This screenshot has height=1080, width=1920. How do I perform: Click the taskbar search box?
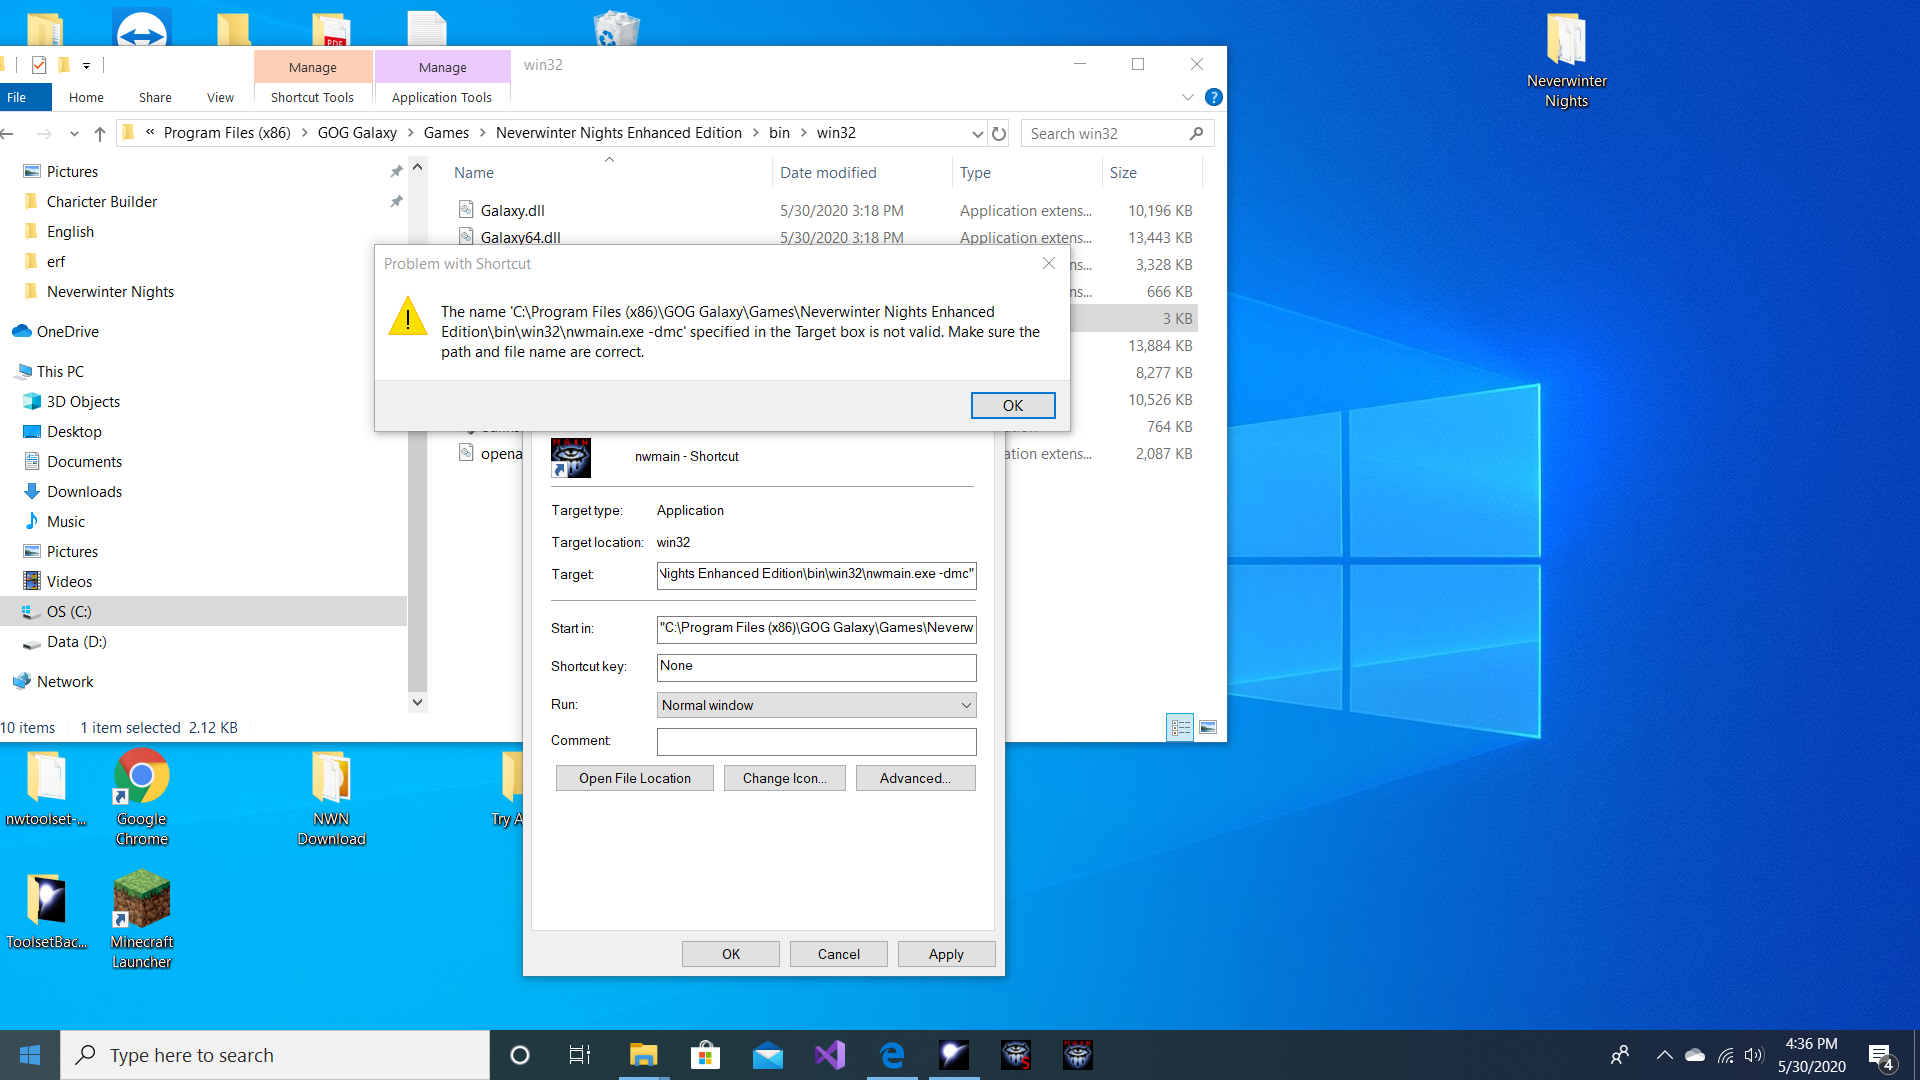point(275,1055)
